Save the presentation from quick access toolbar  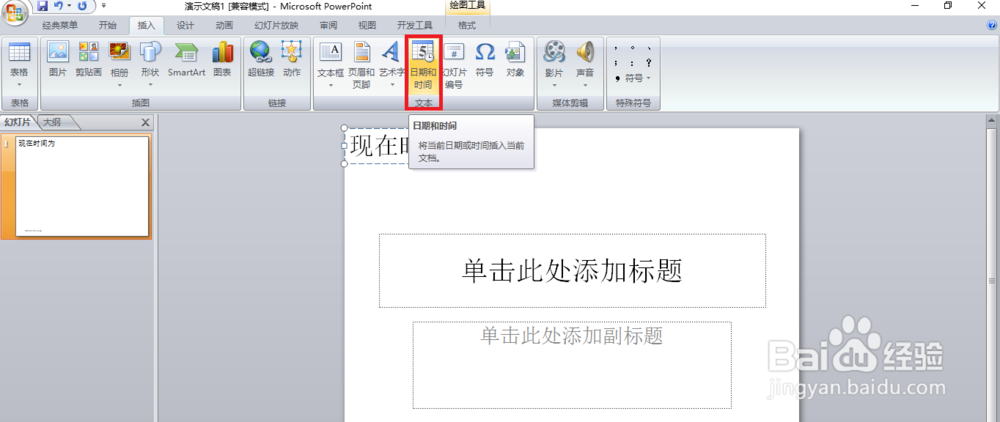tap(43, 6)
